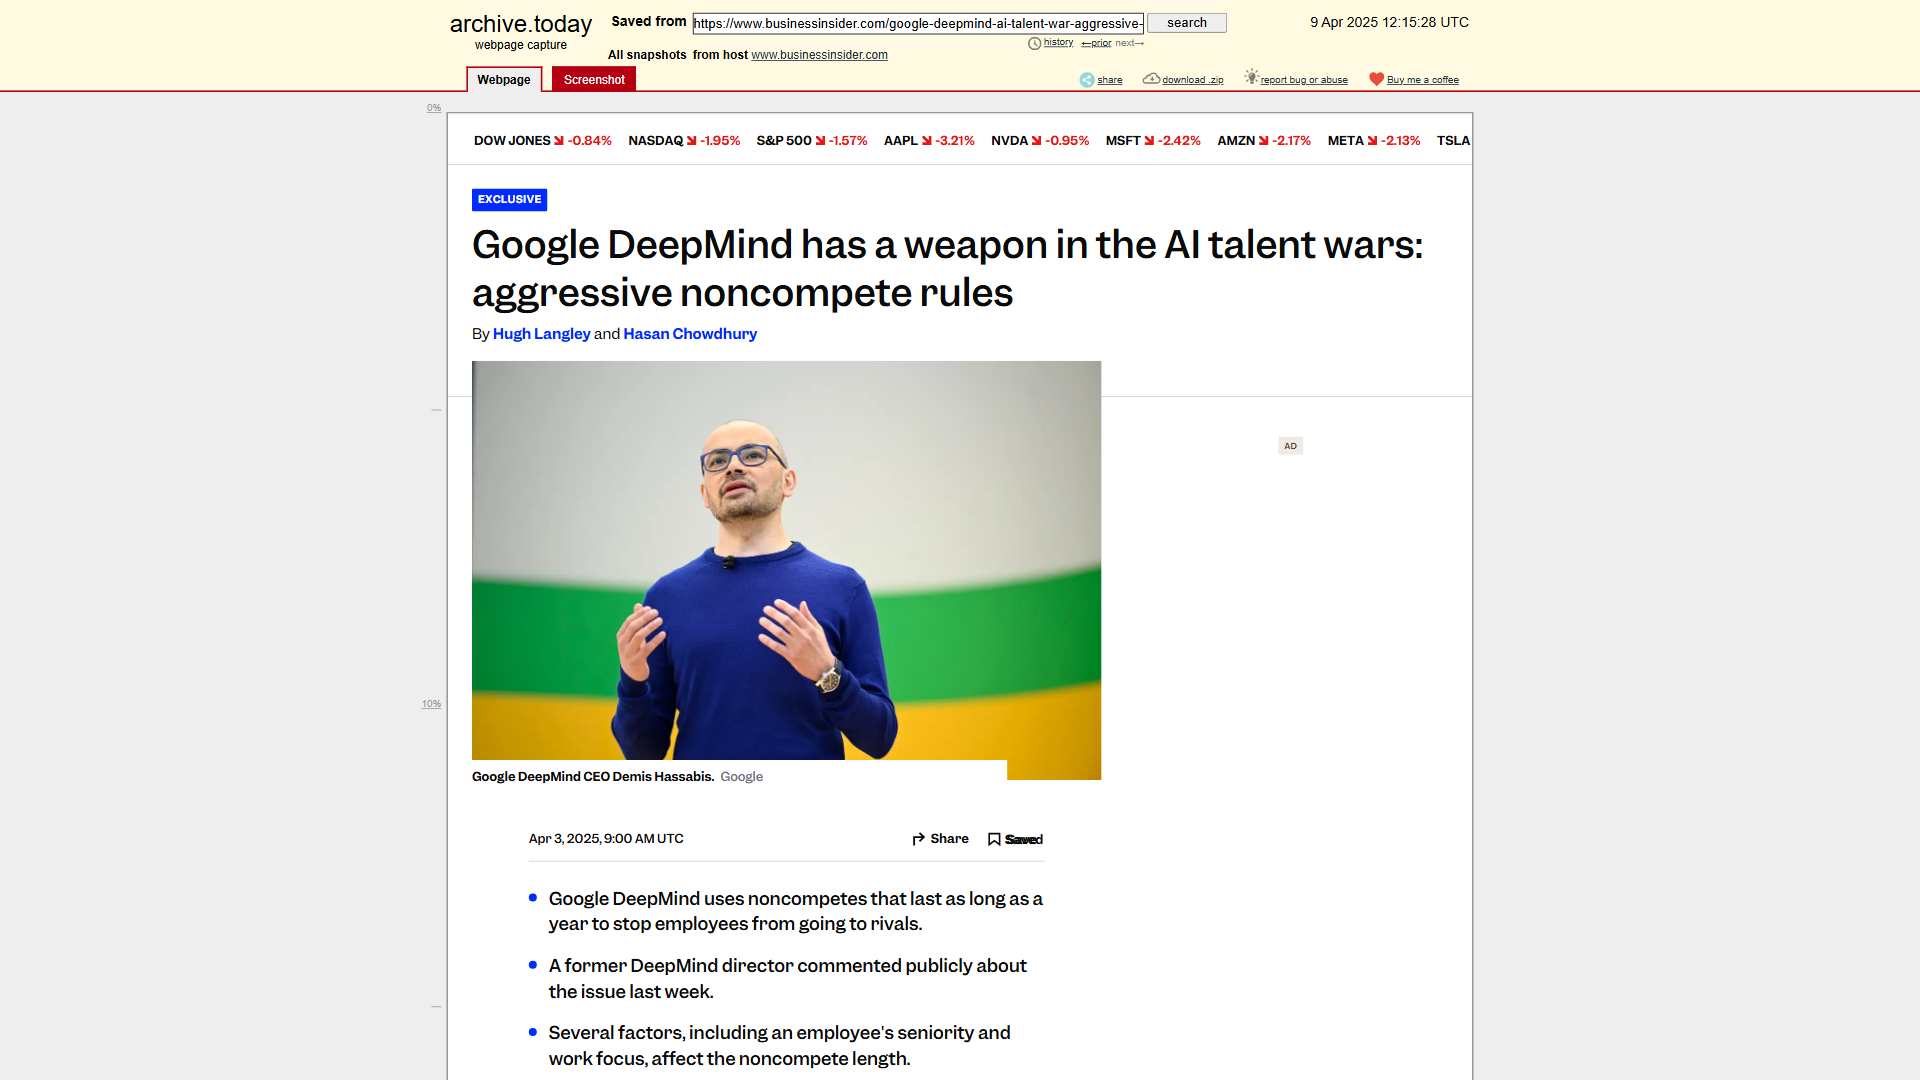1920x1080 pixels.
Task: Switch to the Screenshot tab
Action: coord(594,80)
